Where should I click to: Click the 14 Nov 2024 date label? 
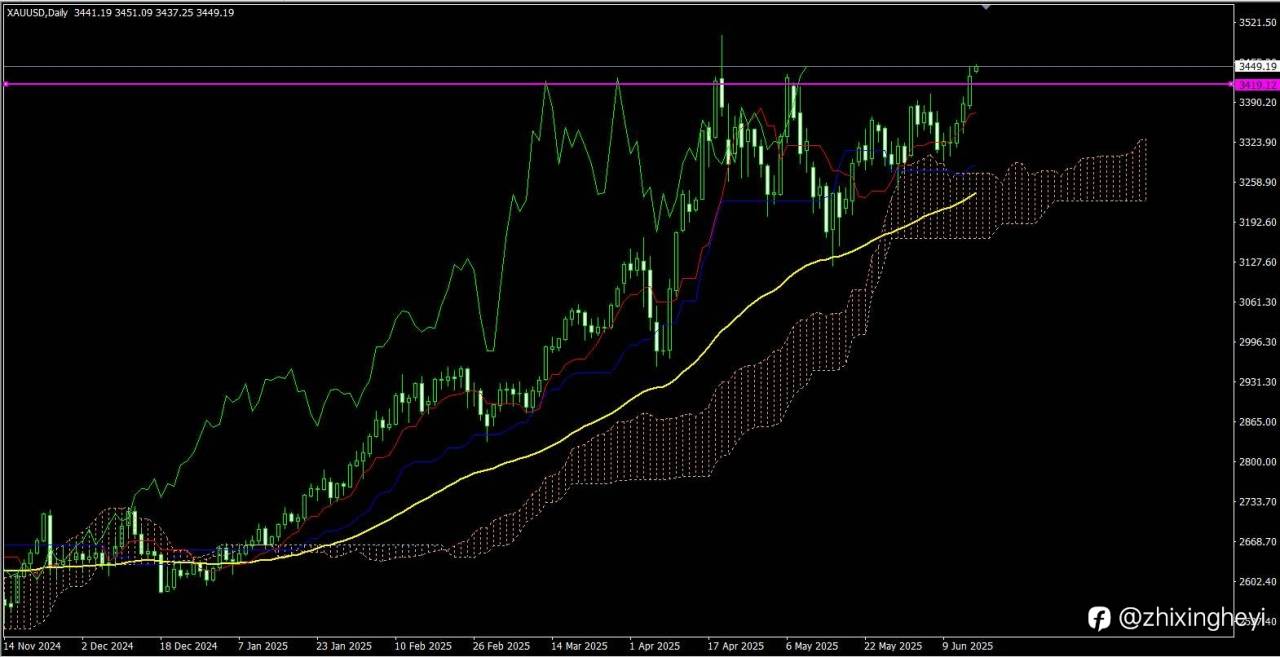tap(33, 646)
